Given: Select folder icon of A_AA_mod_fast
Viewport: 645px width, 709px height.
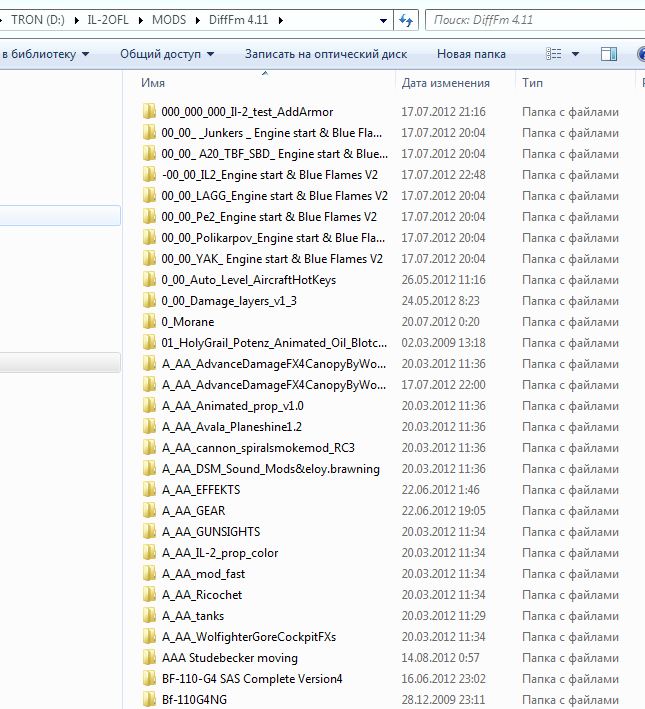Looking at the screenshot, I should point(149,574).
